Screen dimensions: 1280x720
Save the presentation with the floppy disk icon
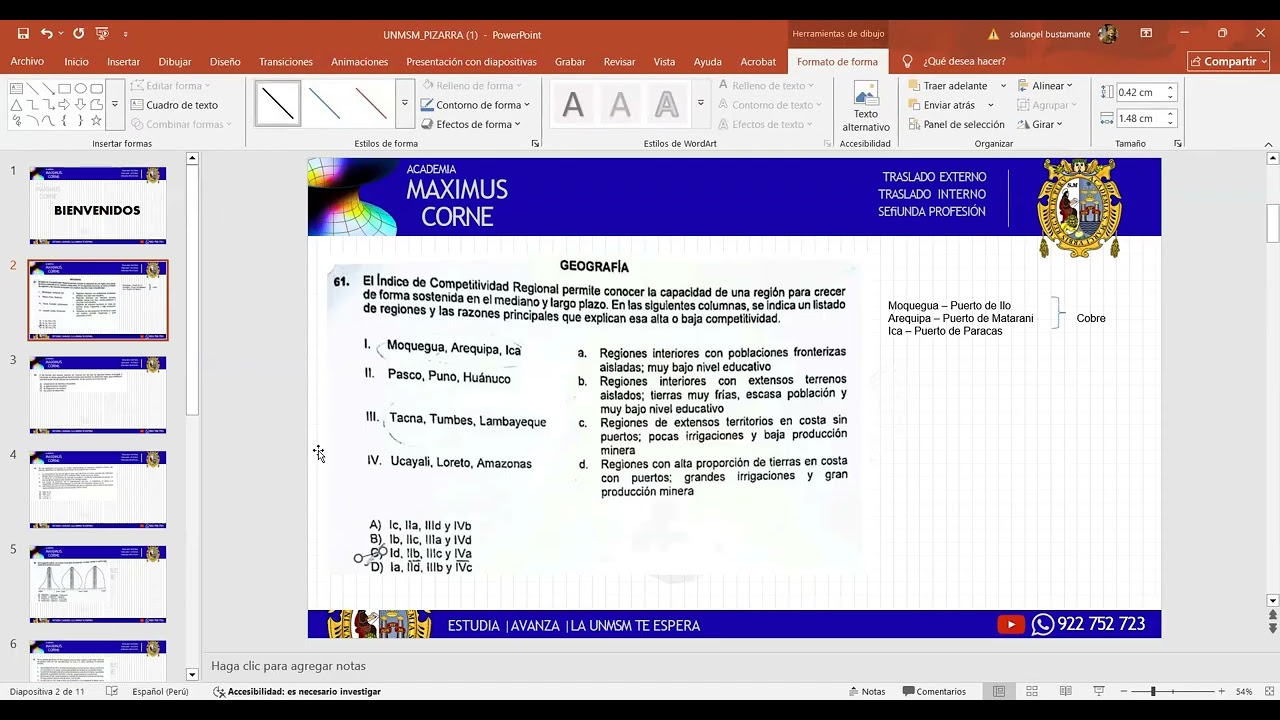(x=23, y=34)
